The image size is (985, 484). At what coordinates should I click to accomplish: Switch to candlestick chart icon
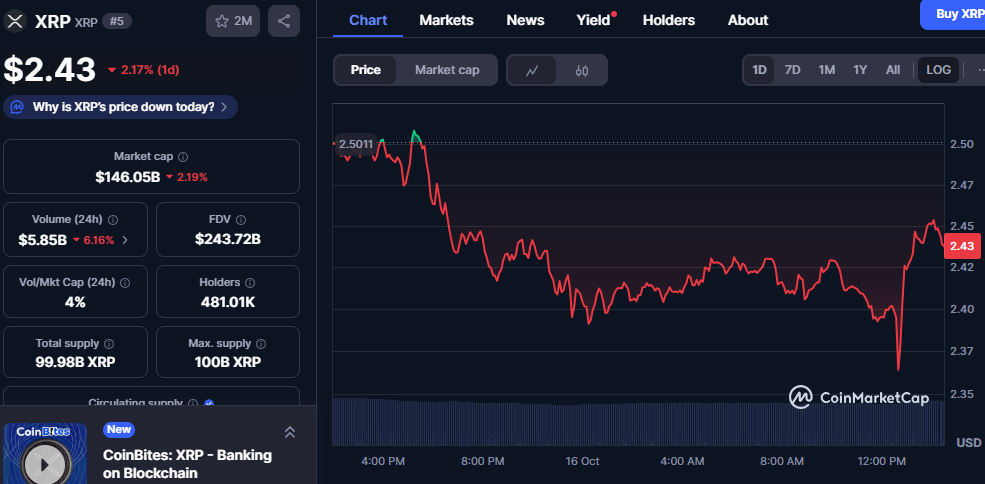(x=582, y=70)
